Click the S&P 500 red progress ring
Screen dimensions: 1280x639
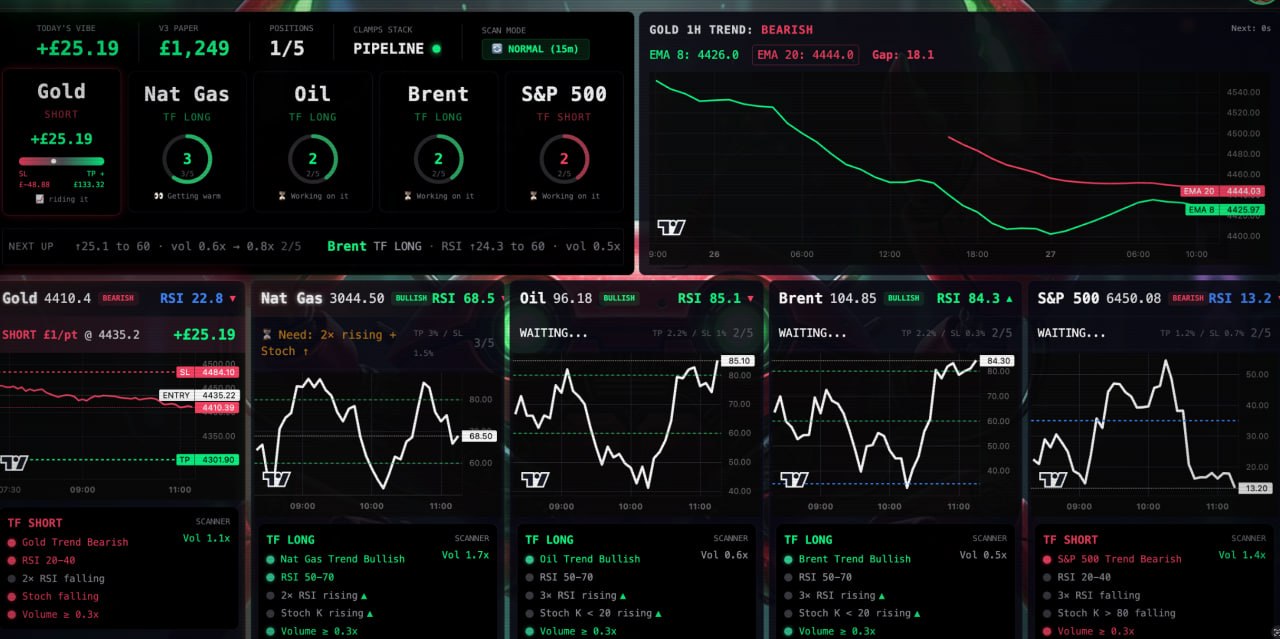[564, 160]
